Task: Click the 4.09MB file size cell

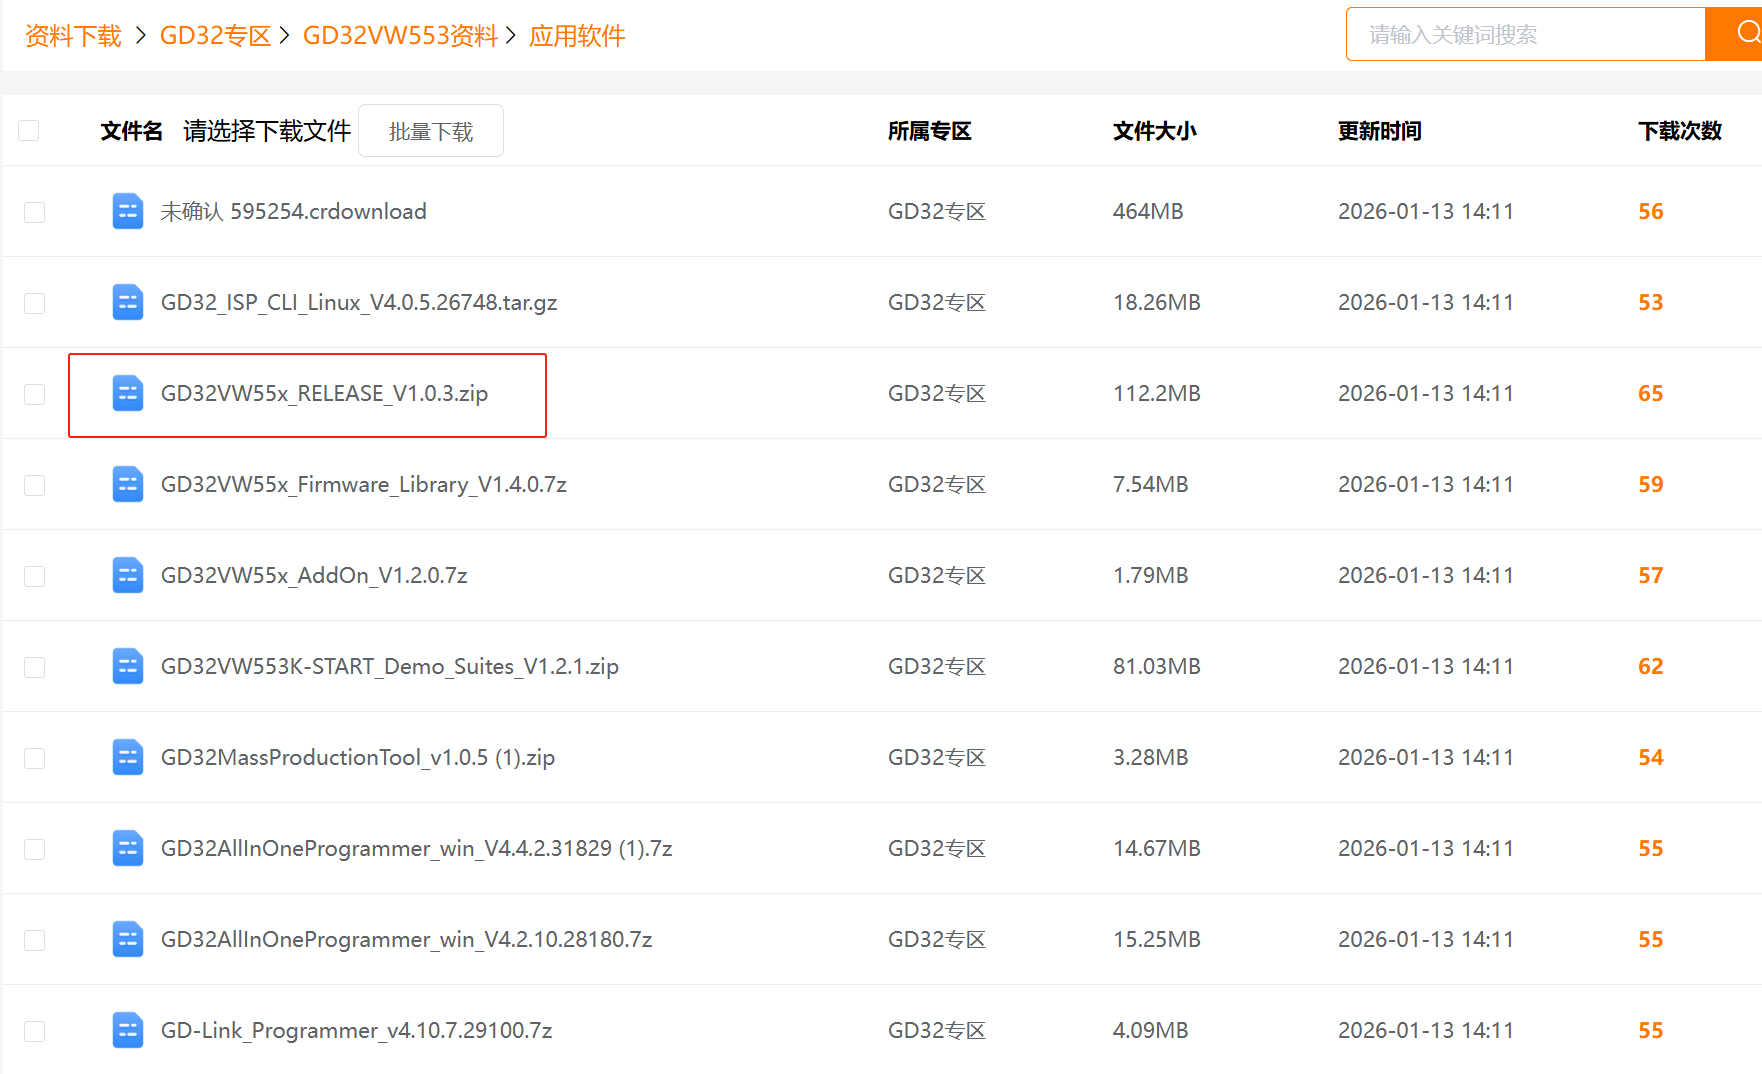Action: [1151, 1030]
